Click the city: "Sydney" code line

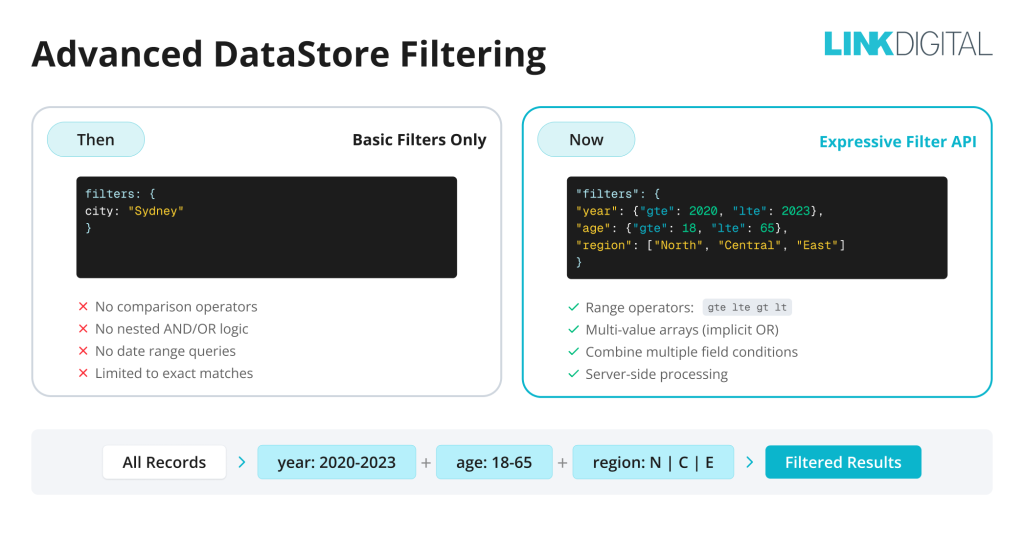pos(135,211)
